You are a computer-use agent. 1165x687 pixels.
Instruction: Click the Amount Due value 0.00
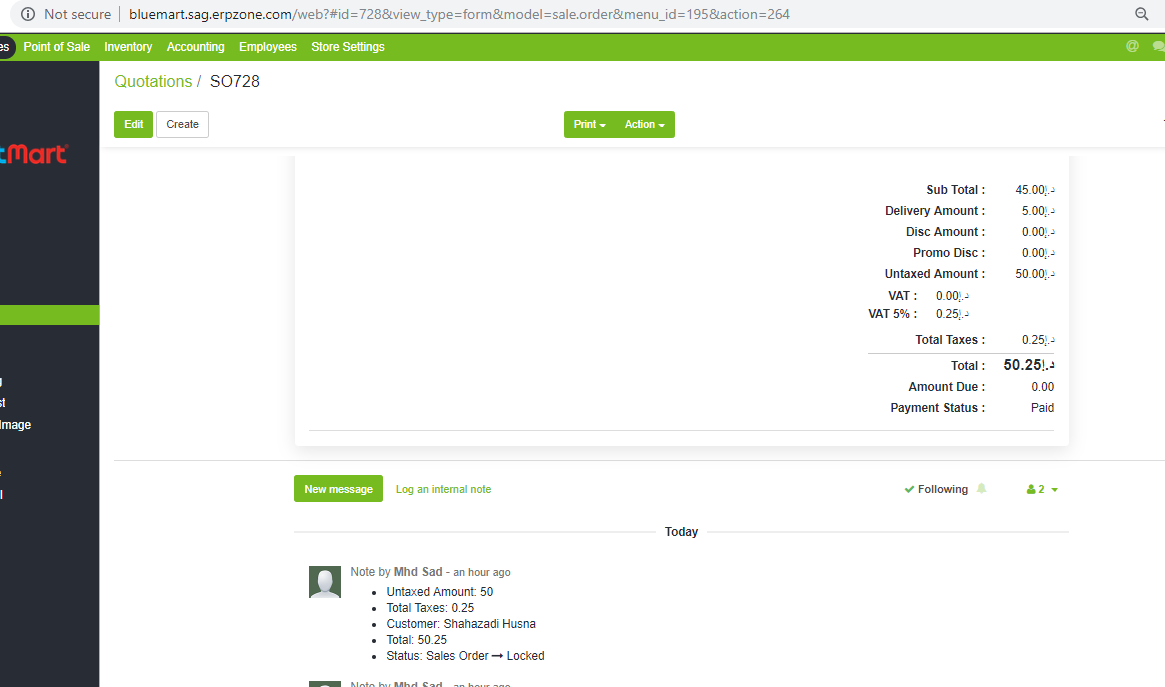(1042, 387)
